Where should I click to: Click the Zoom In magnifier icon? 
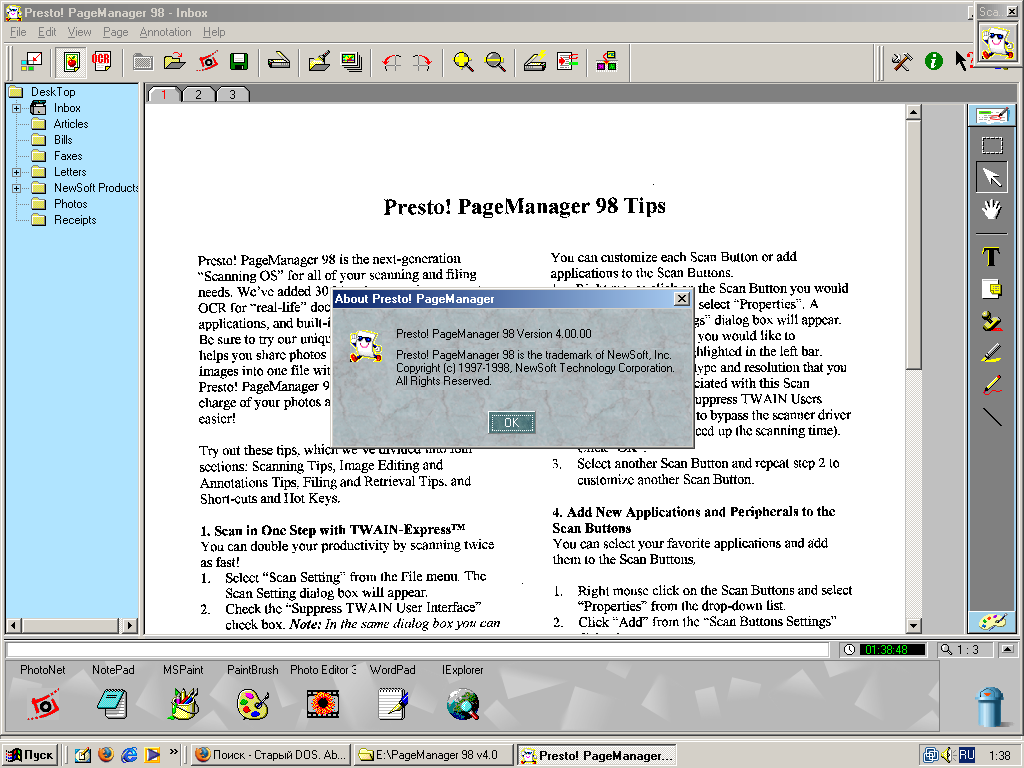coord(463,61)
